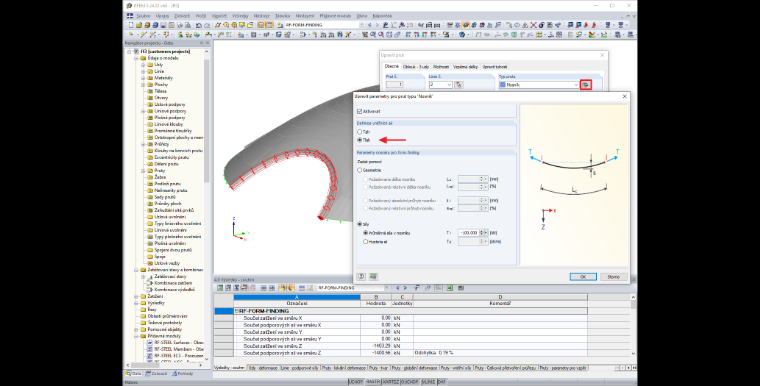Click the help icon in Nosník dialog
Image resolution: width=760 pixels, height=386 pixels.
click(x=361, y=276)
